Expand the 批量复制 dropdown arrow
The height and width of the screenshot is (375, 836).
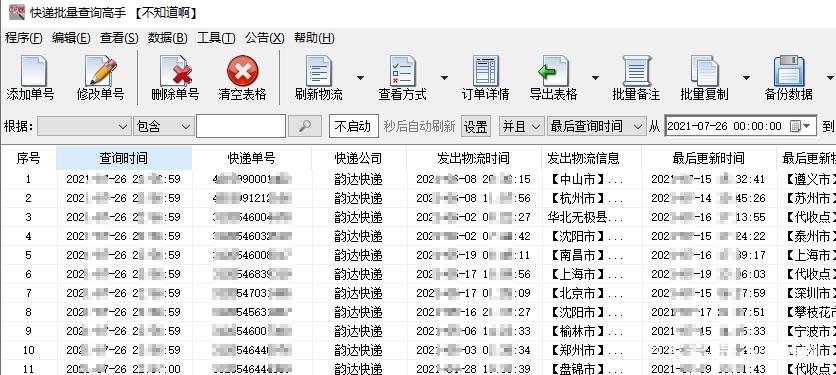point(746,78)
